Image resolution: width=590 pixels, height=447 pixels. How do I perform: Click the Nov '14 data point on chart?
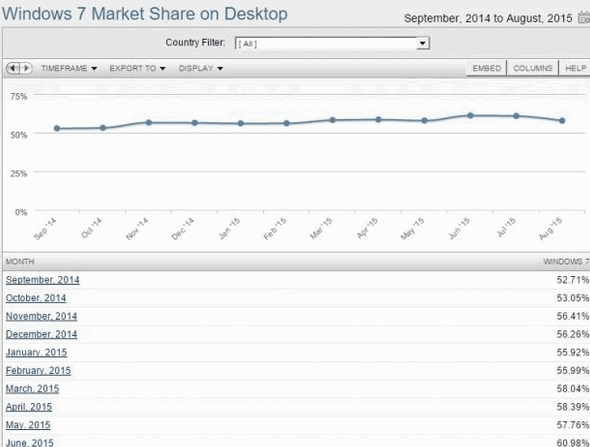pyautogui.click(x=149, y=123)
